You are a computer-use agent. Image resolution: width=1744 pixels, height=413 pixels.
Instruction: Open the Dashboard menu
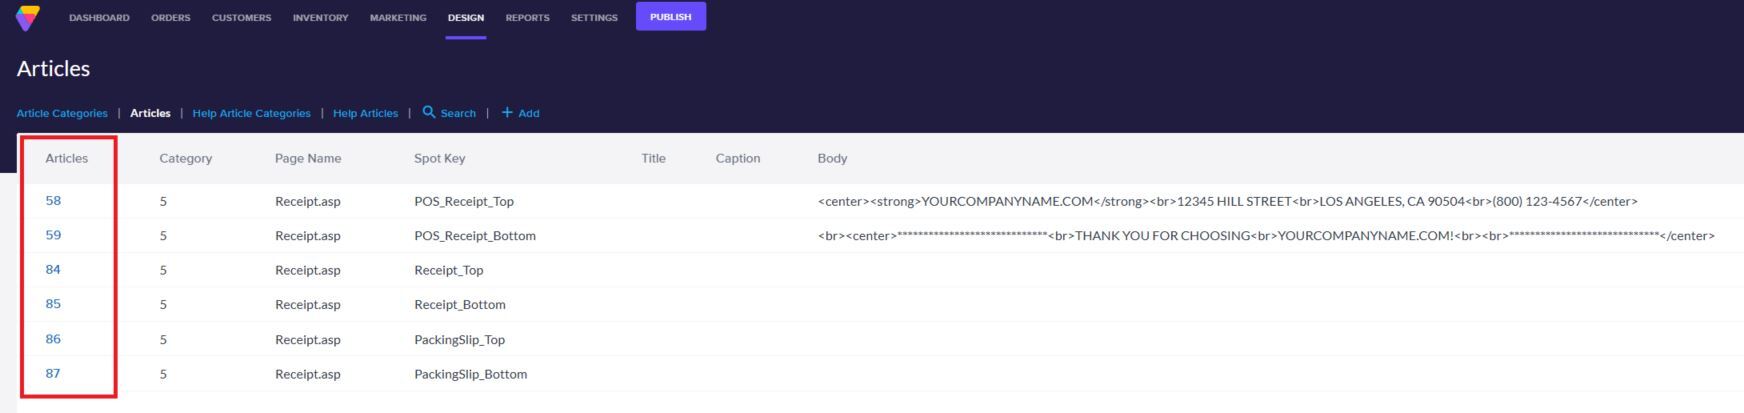99,18
